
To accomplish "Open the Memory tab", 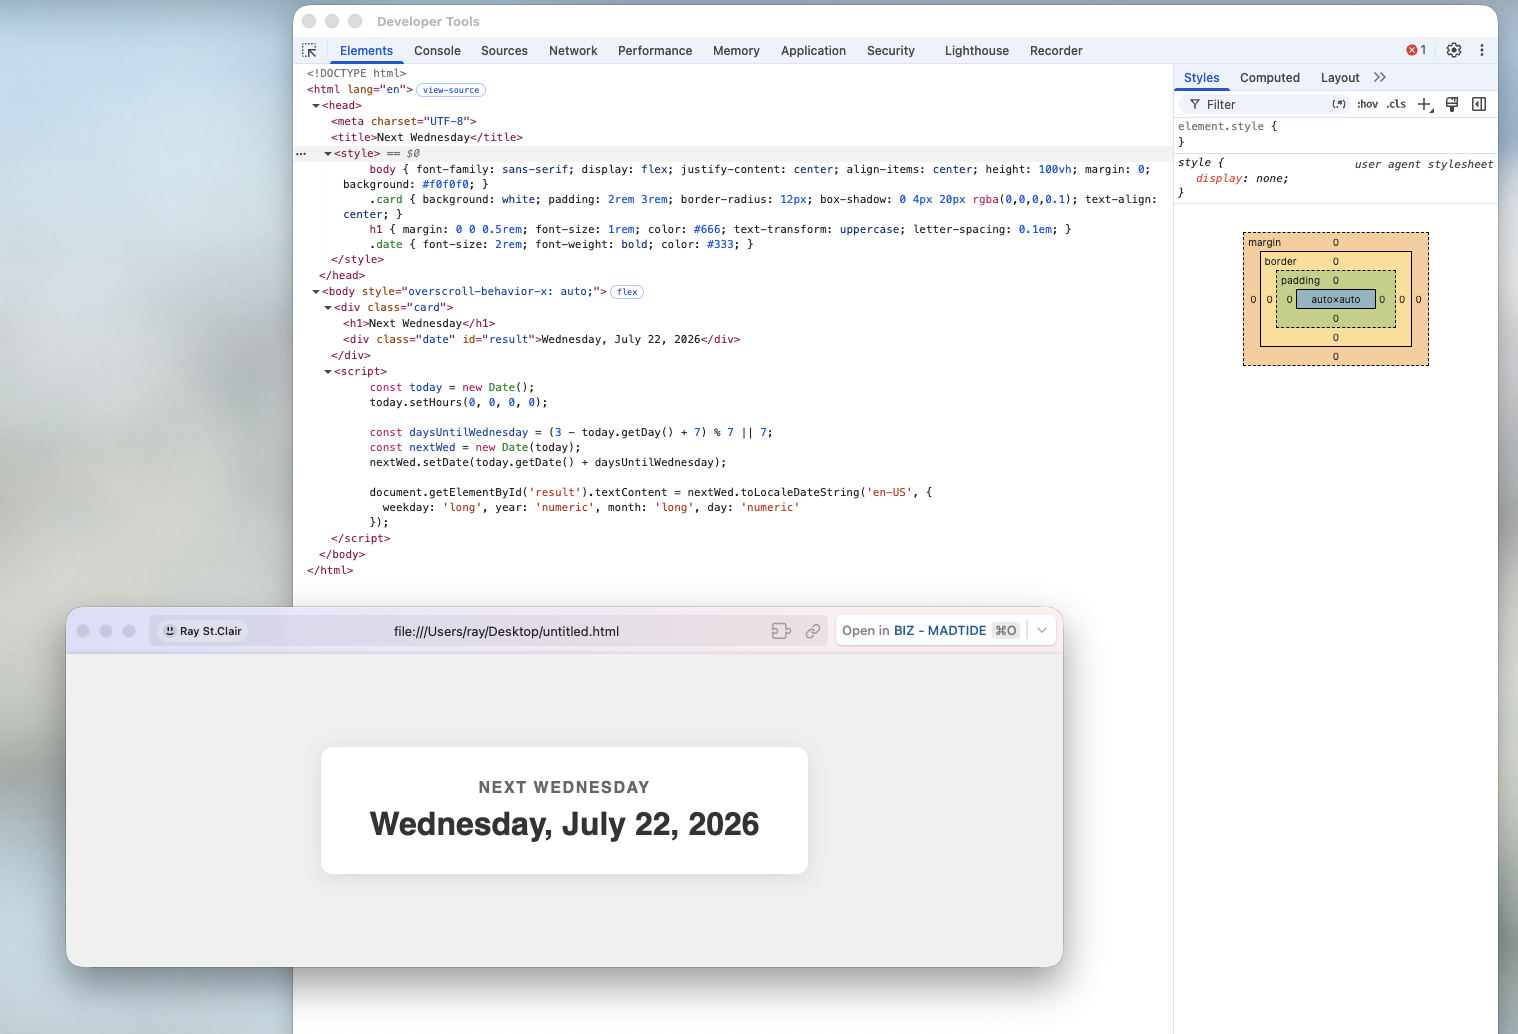I will coord(736,51).
